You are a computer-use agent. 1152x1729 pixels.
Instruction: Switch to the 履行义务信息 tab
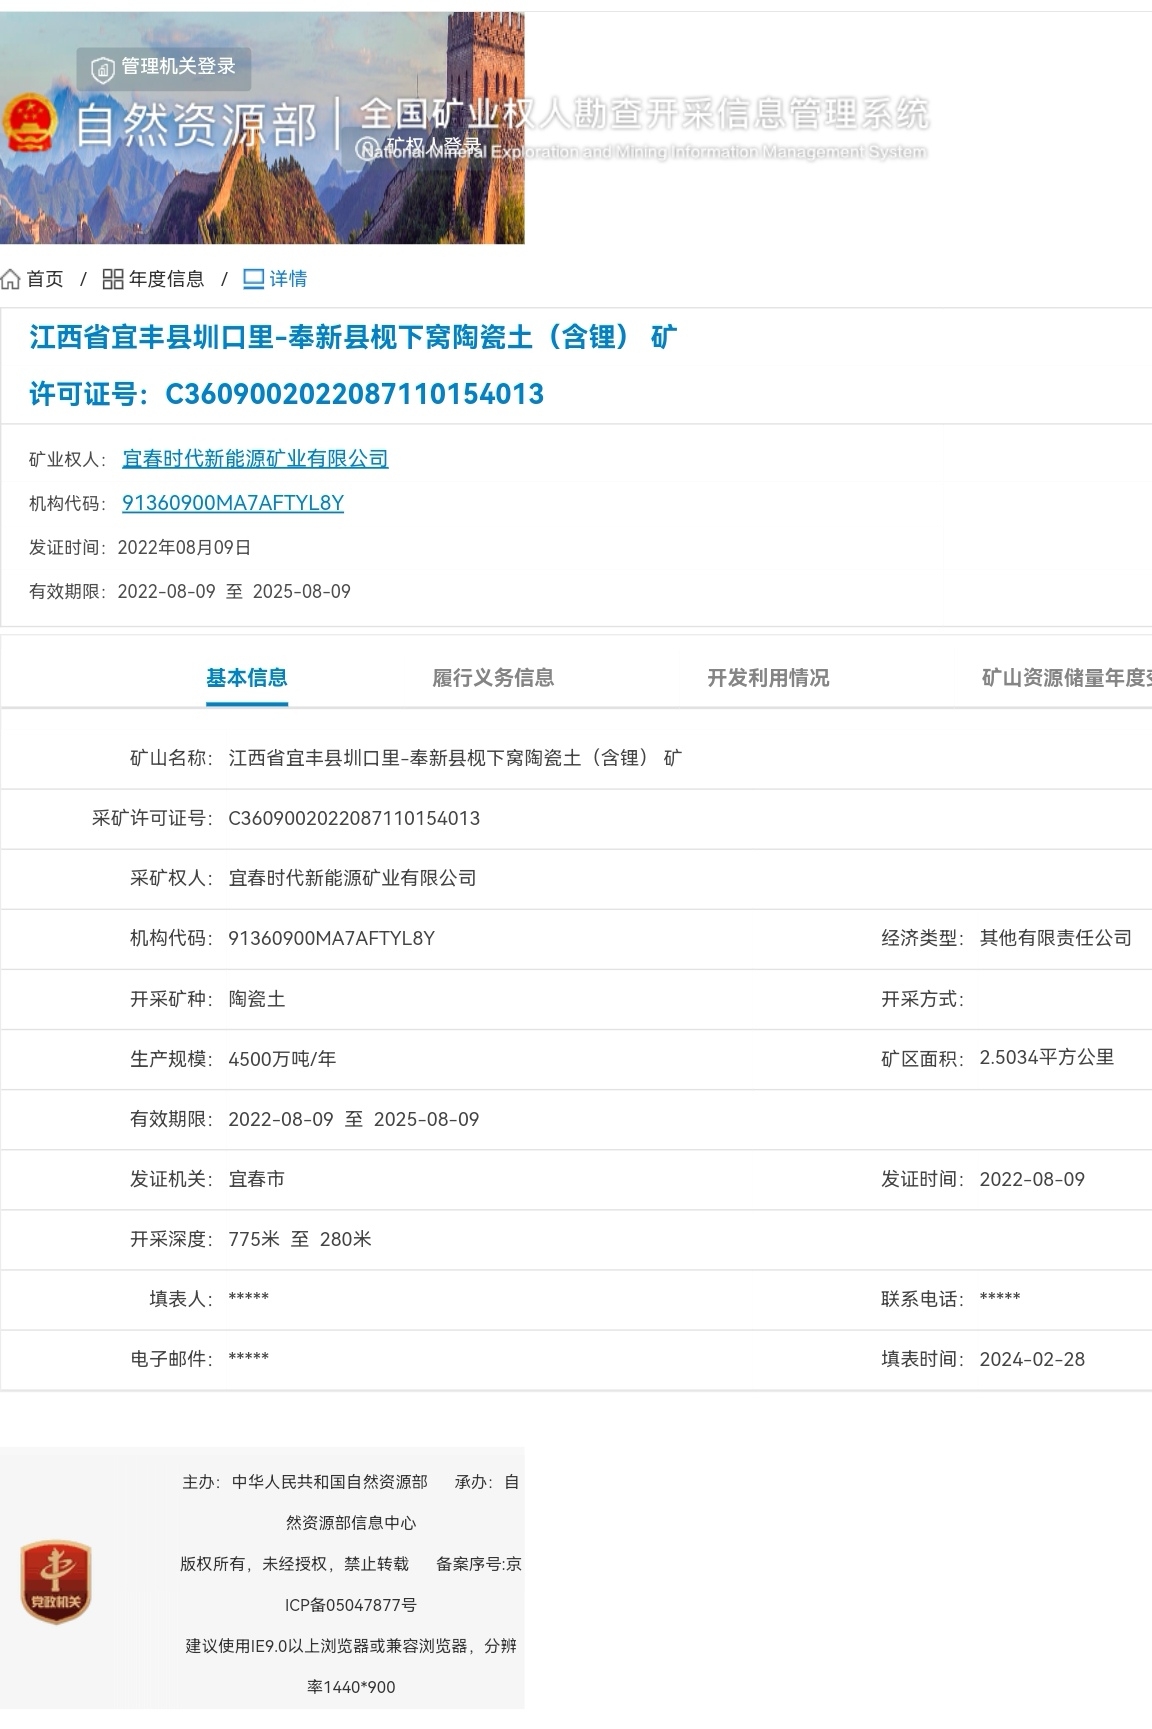pos(493,678)
